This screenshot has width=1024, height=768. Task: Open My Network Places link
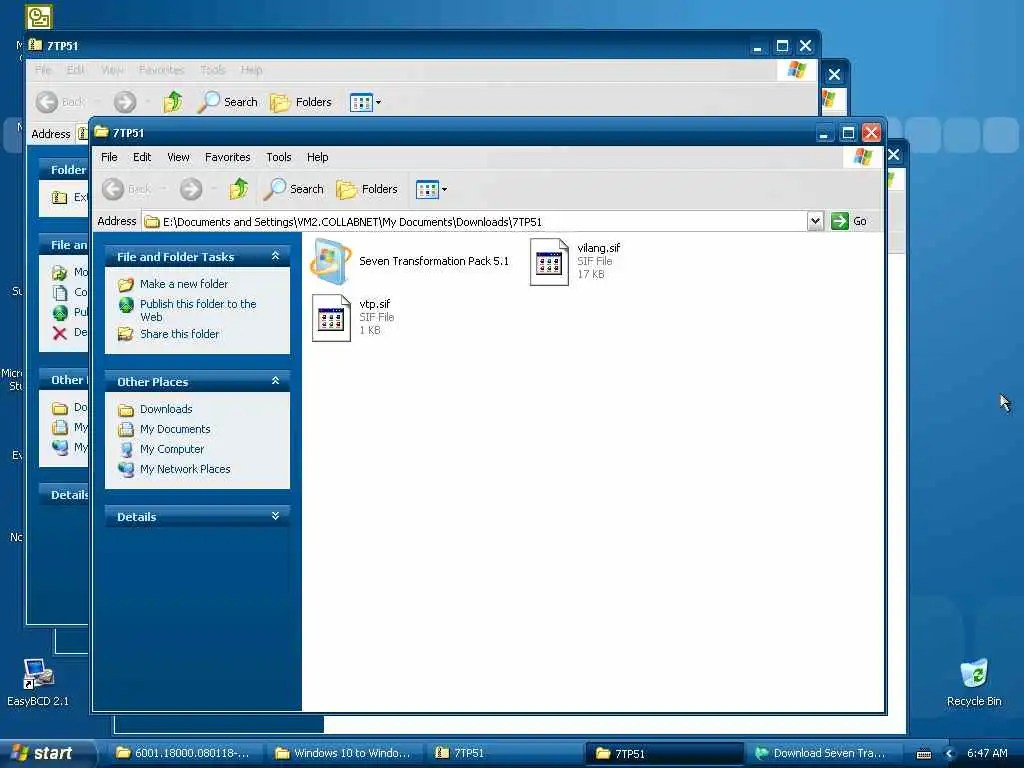click(185, 469)
